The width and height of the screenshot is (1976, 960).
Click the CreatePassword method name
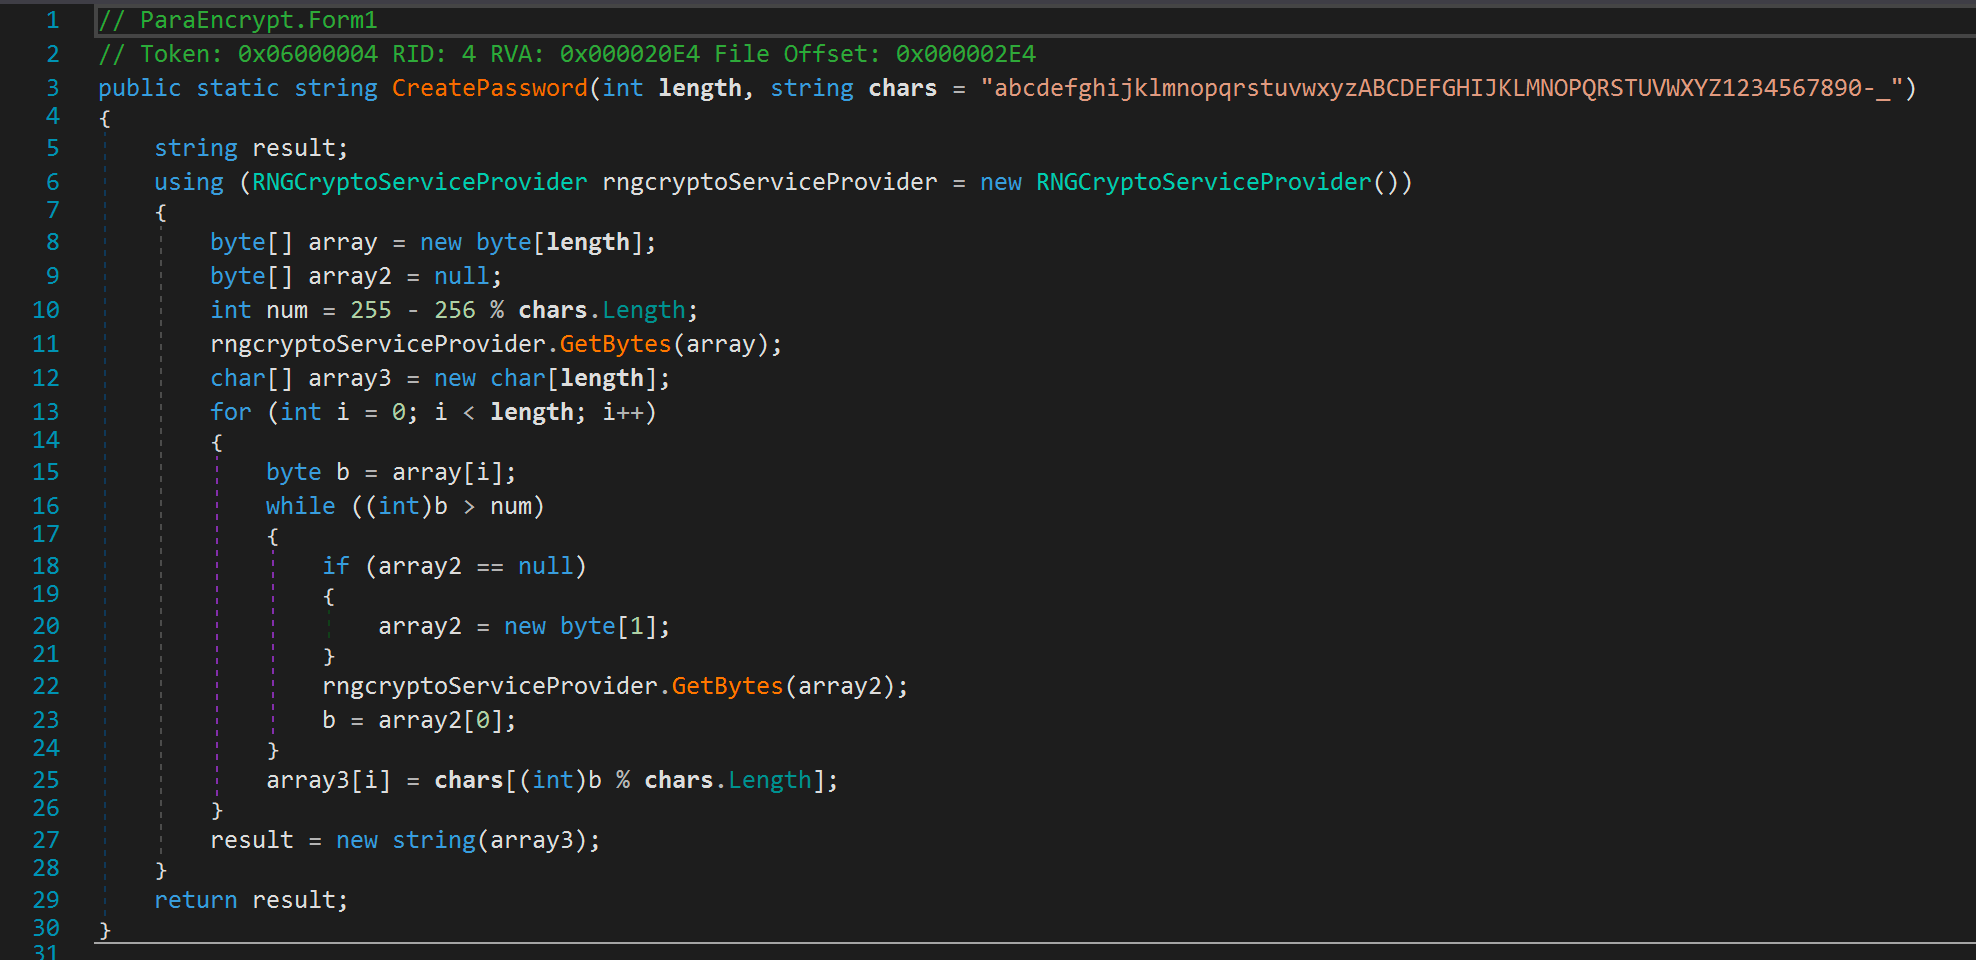point(489,88)
